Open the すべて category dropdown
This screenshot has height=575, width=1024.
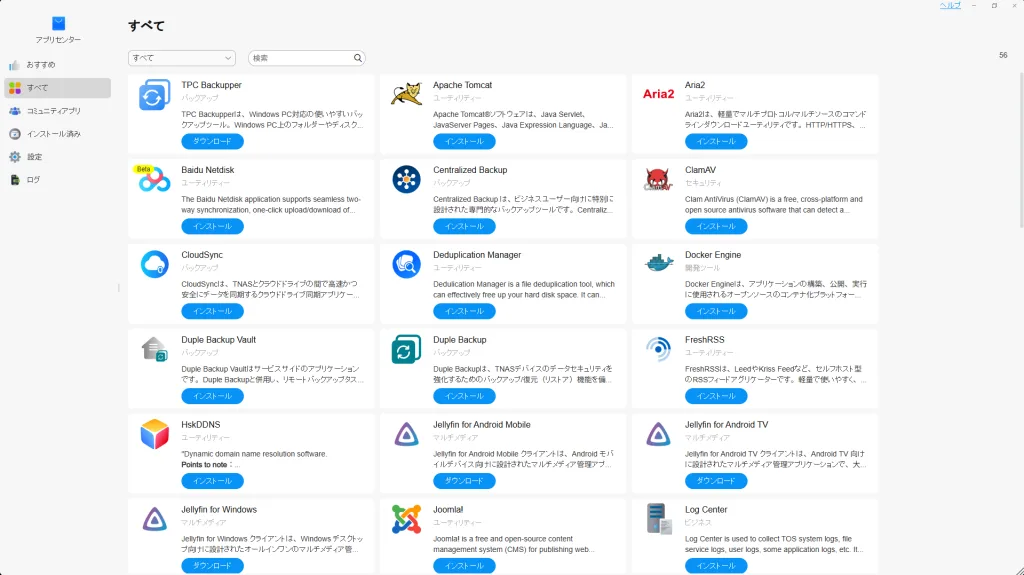(x=182, y=58)
